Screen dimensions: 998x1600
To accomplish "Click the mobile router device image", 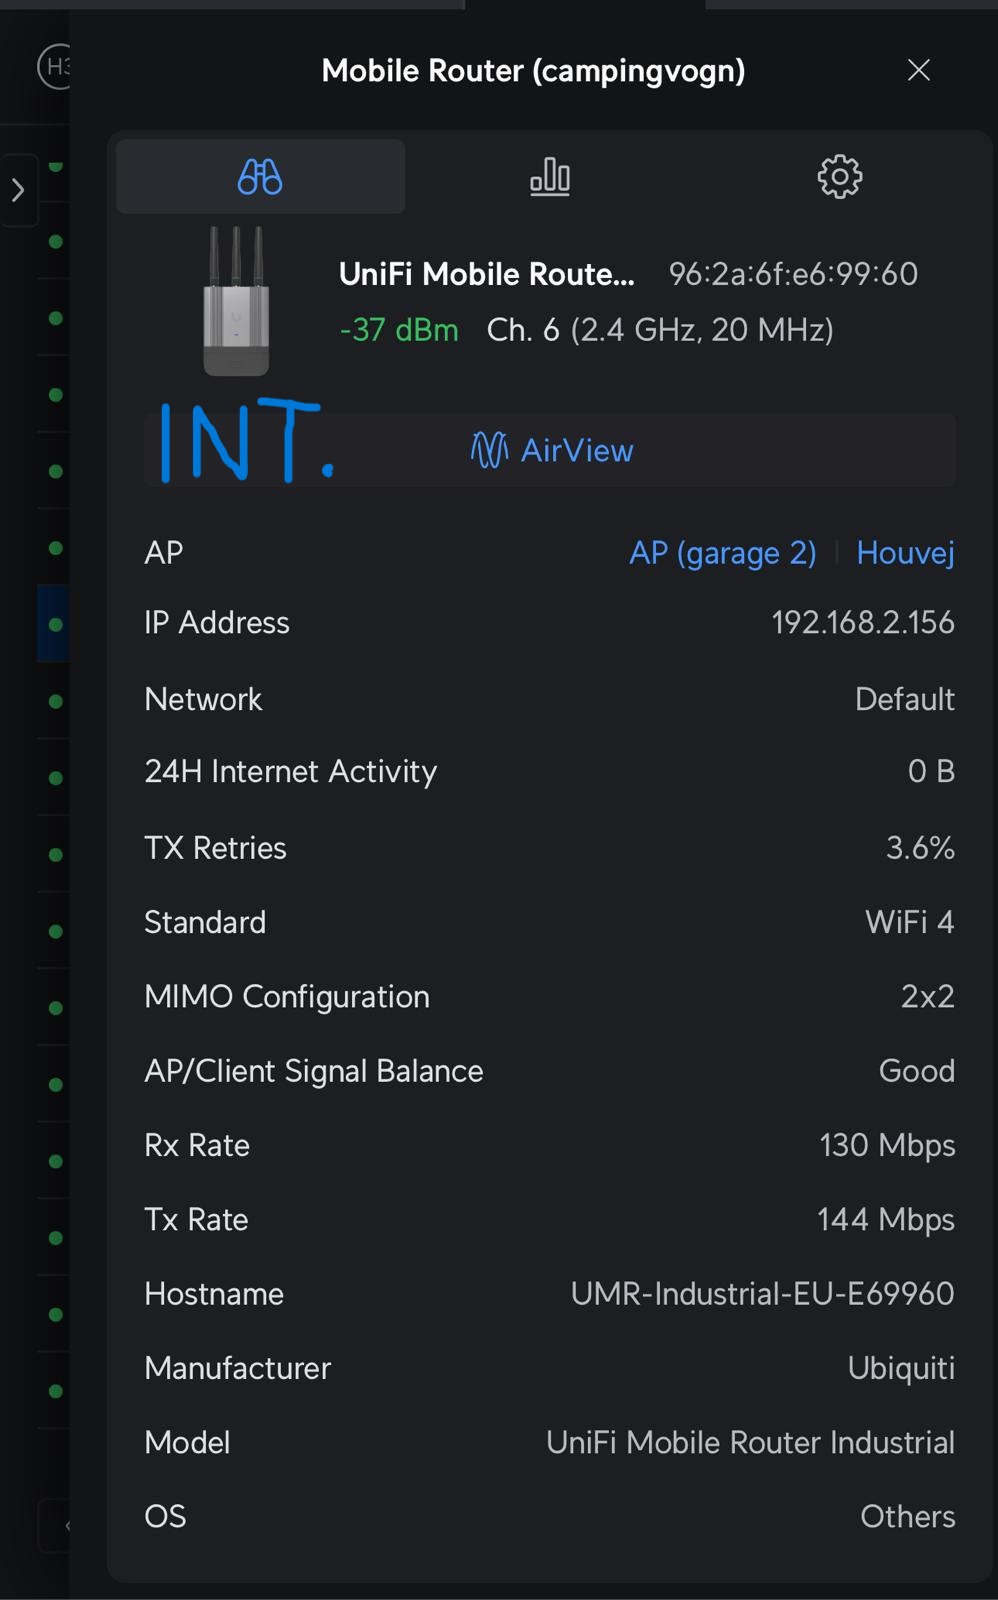I will point(236,301).
